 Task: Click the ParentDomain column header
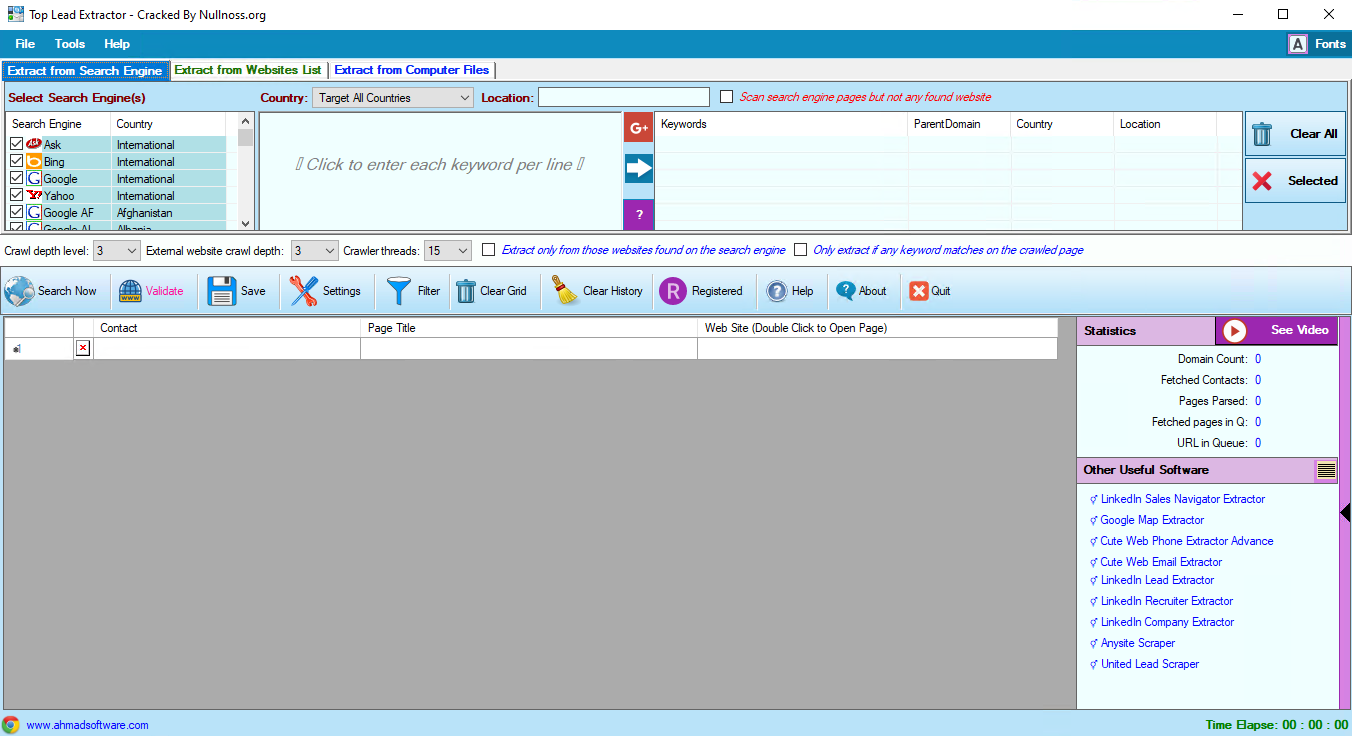click(960, 124)
